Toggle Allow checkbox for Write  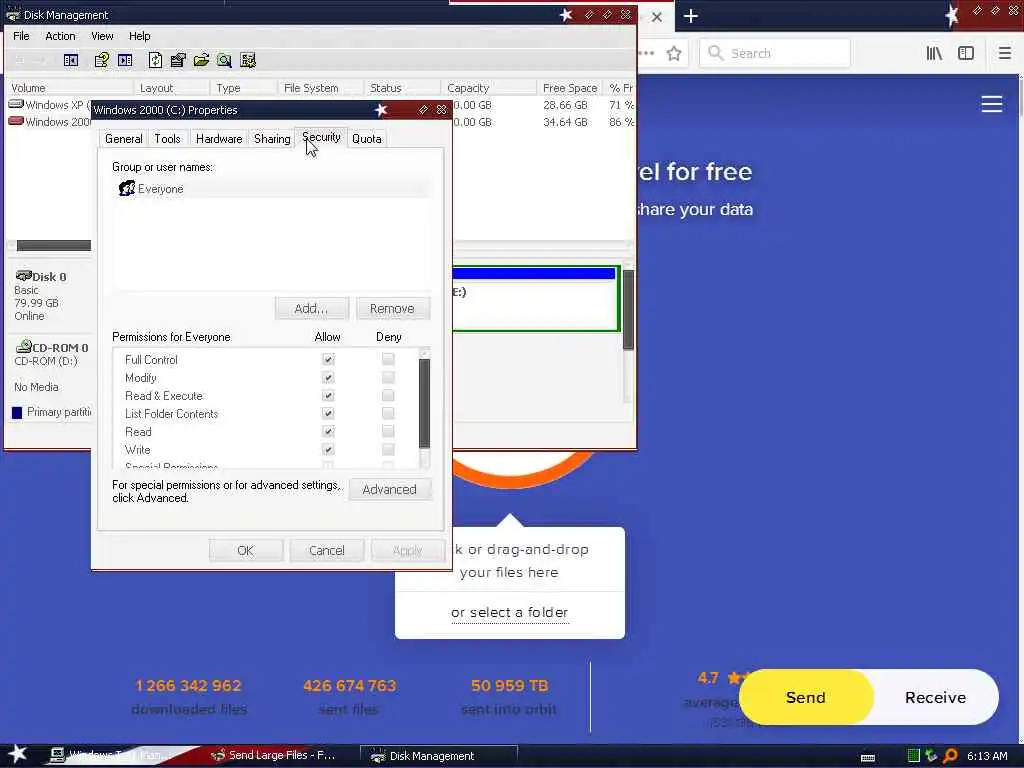pyautogui.click(x=328, y=449)
